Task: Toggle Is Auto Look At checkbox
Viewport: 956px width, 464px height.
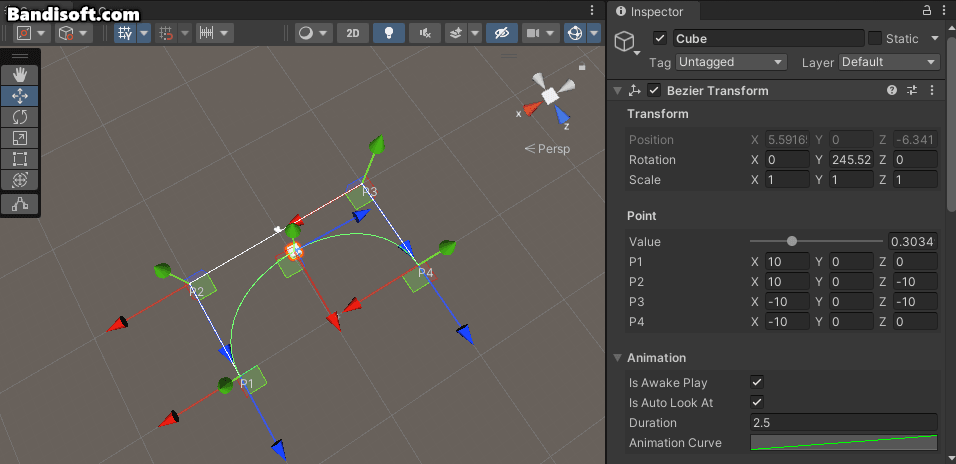Action: (x=757, y=402)
